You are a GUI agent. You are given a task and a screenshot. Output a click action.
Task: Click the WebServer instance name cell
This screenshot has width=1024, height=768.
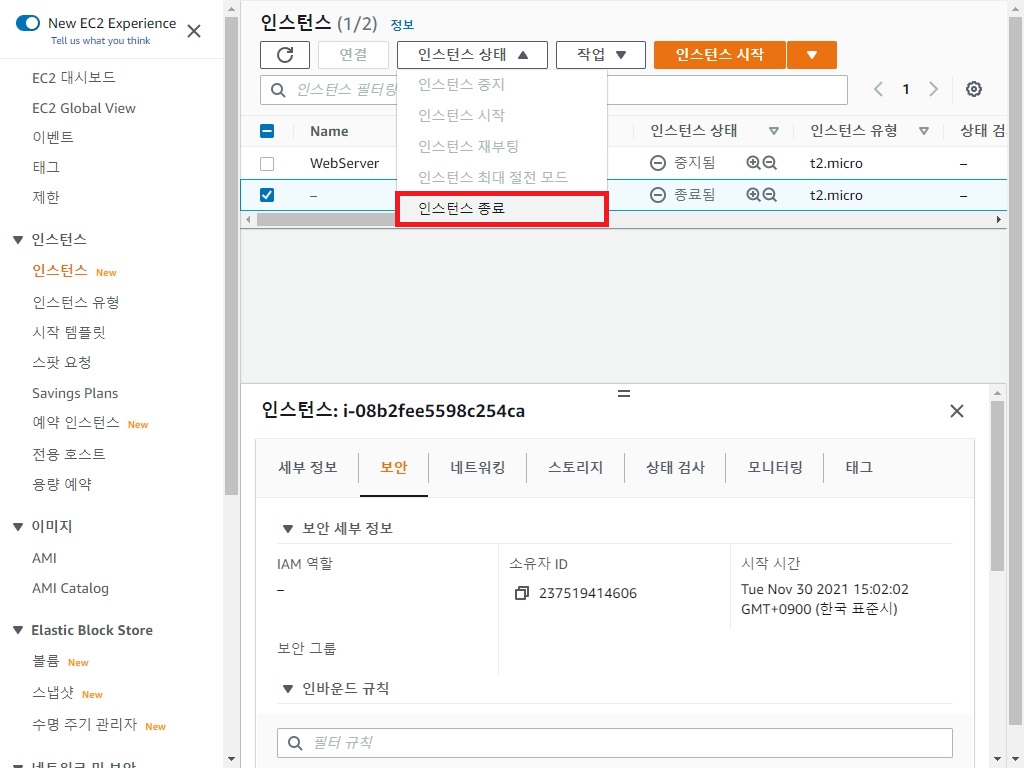click(x=344, y=163)
